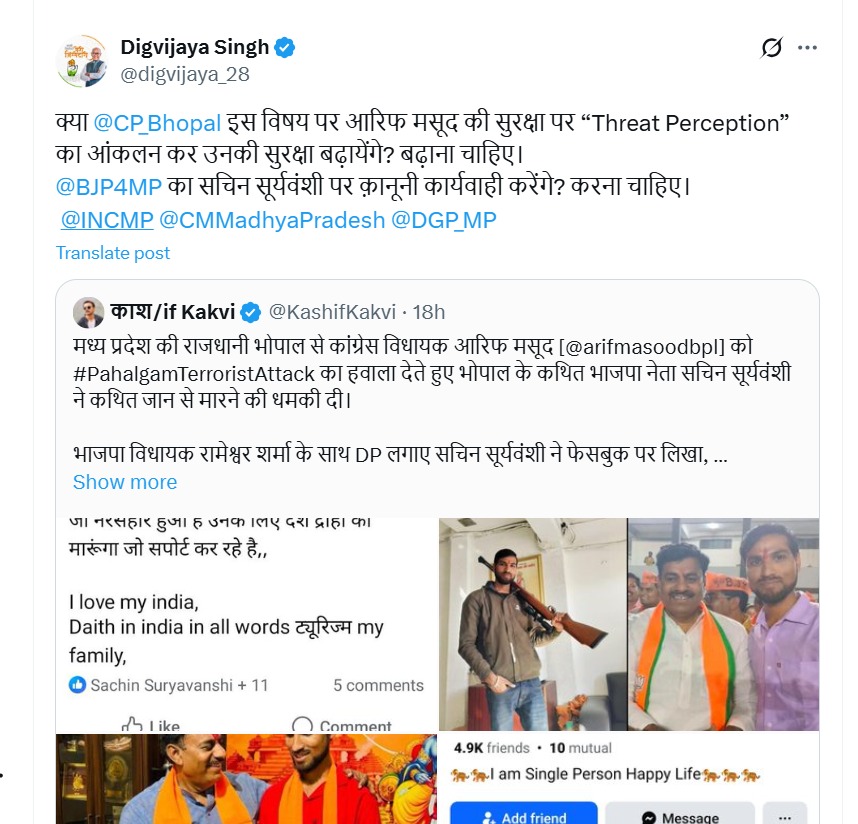Image resolution: width=858 pixels, height=824 pixels.
Task: Open the @CMMadhyaPradesh mention link
Action: pyautogui.click(x=272, y=220)
